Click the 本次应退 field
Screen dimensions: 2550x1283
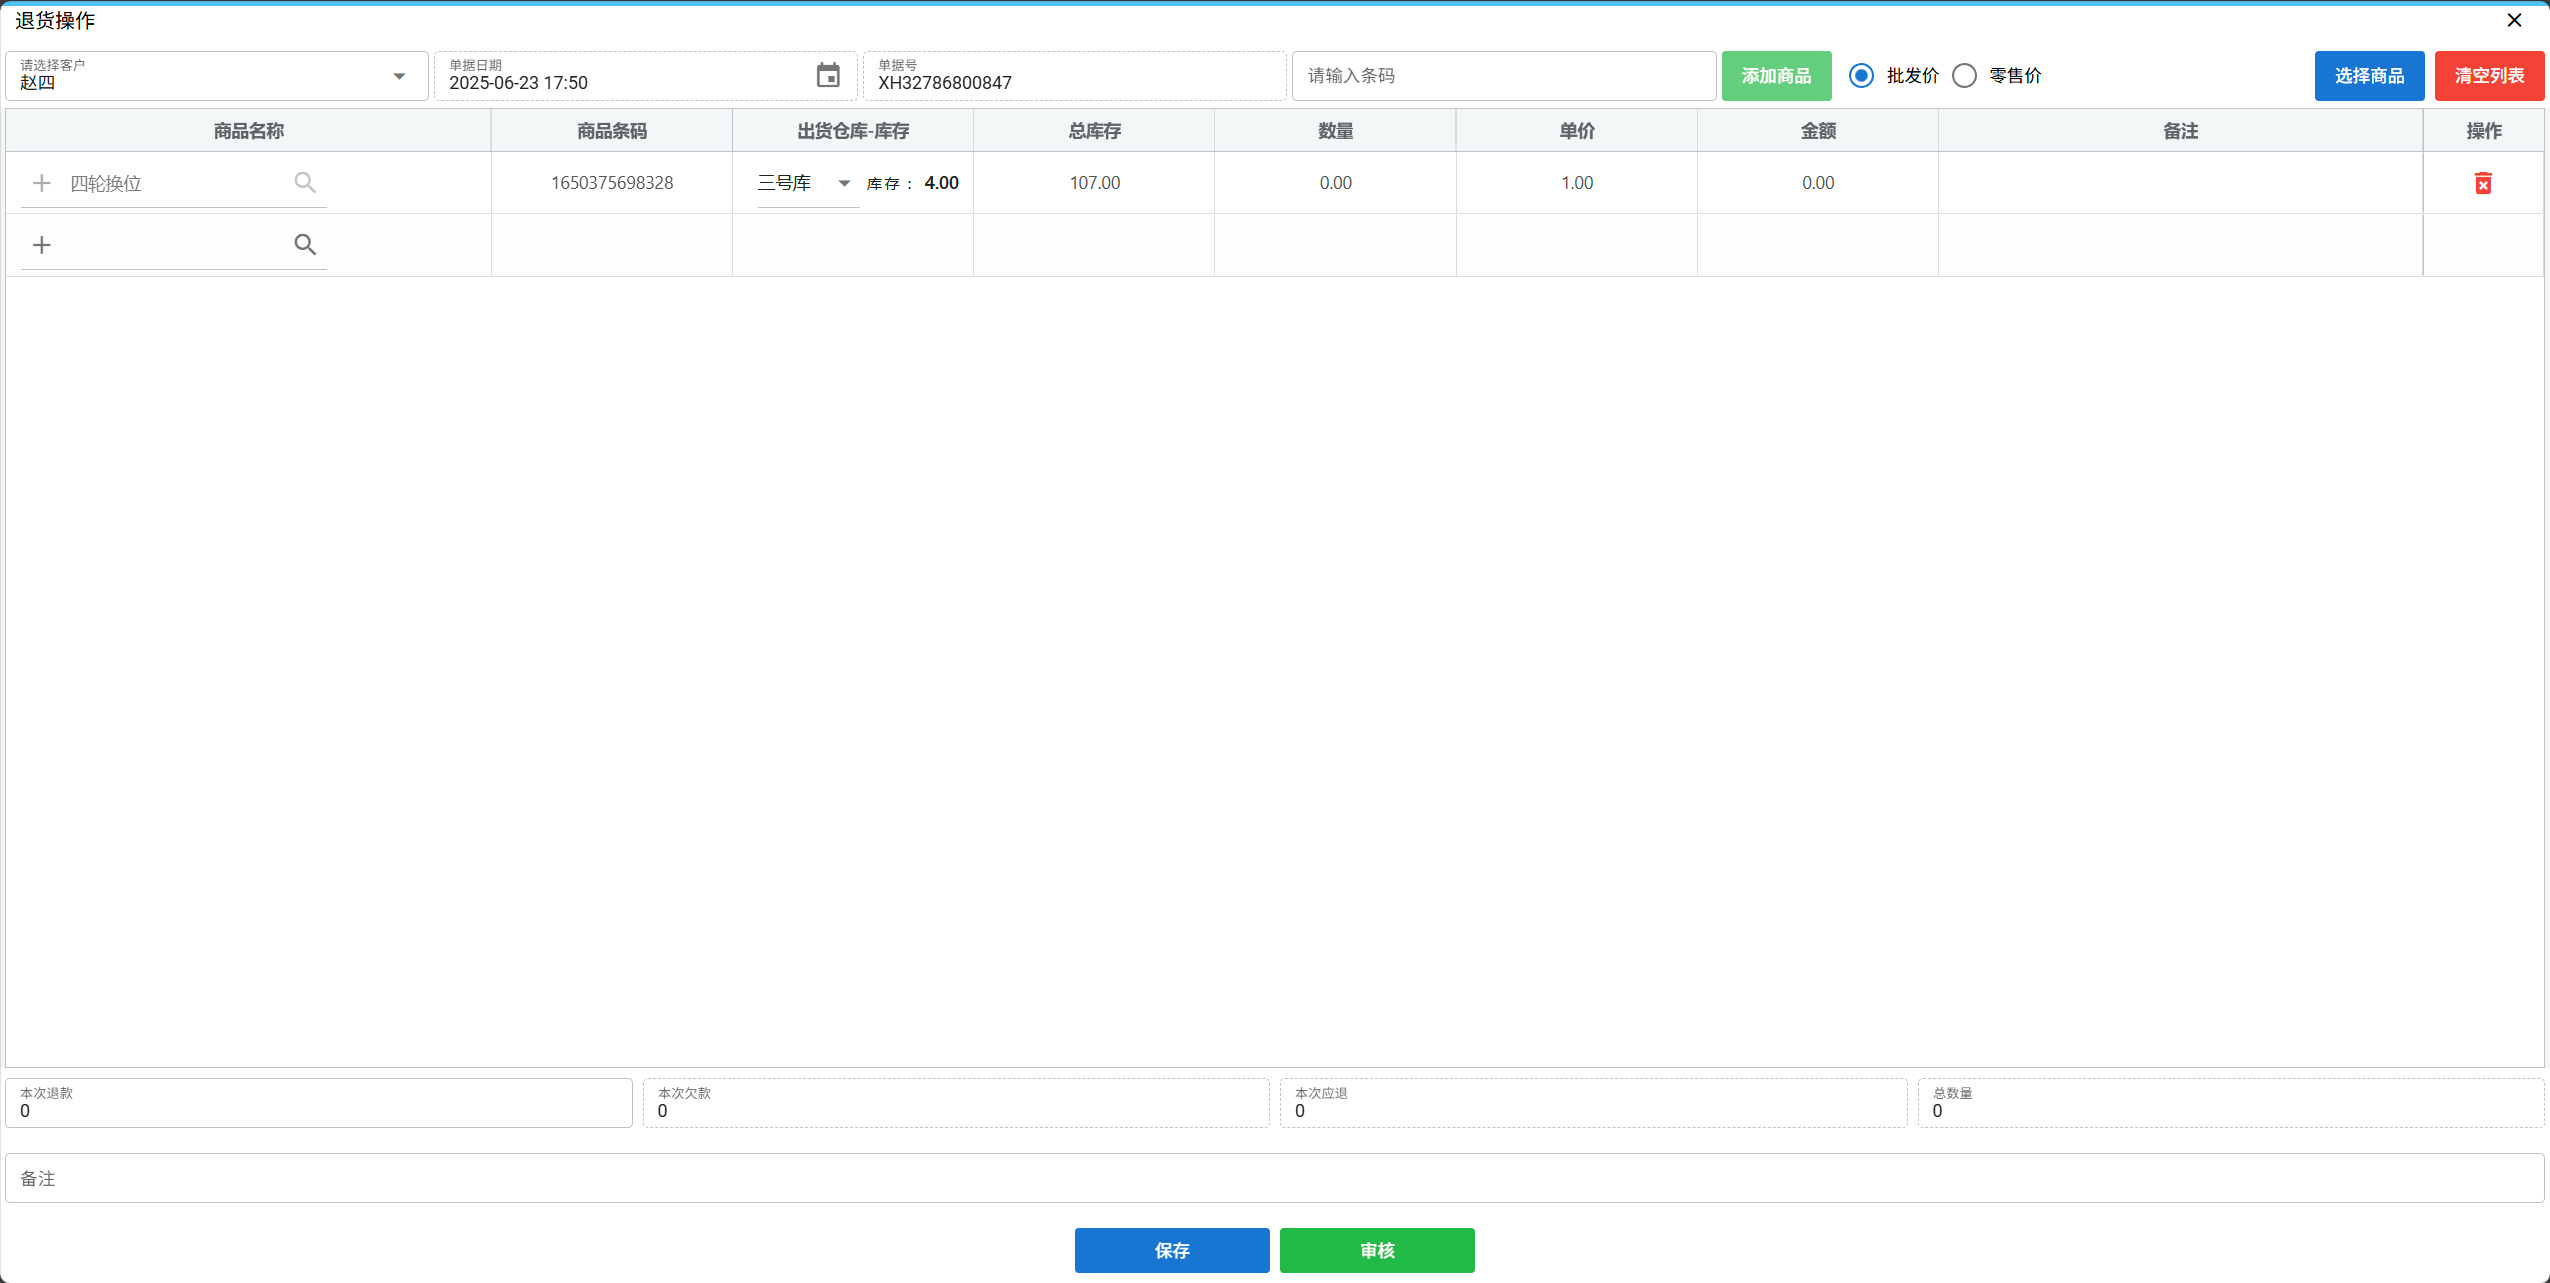click(x=1593, y=1103)
